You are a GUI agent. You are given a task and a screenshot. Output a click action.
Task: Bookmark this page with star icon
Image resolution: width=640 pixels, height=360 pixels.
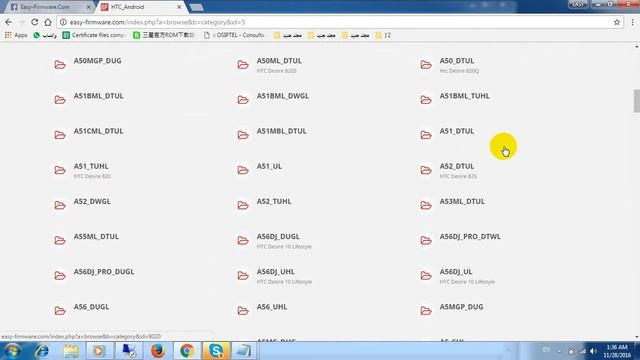[617, 22]
